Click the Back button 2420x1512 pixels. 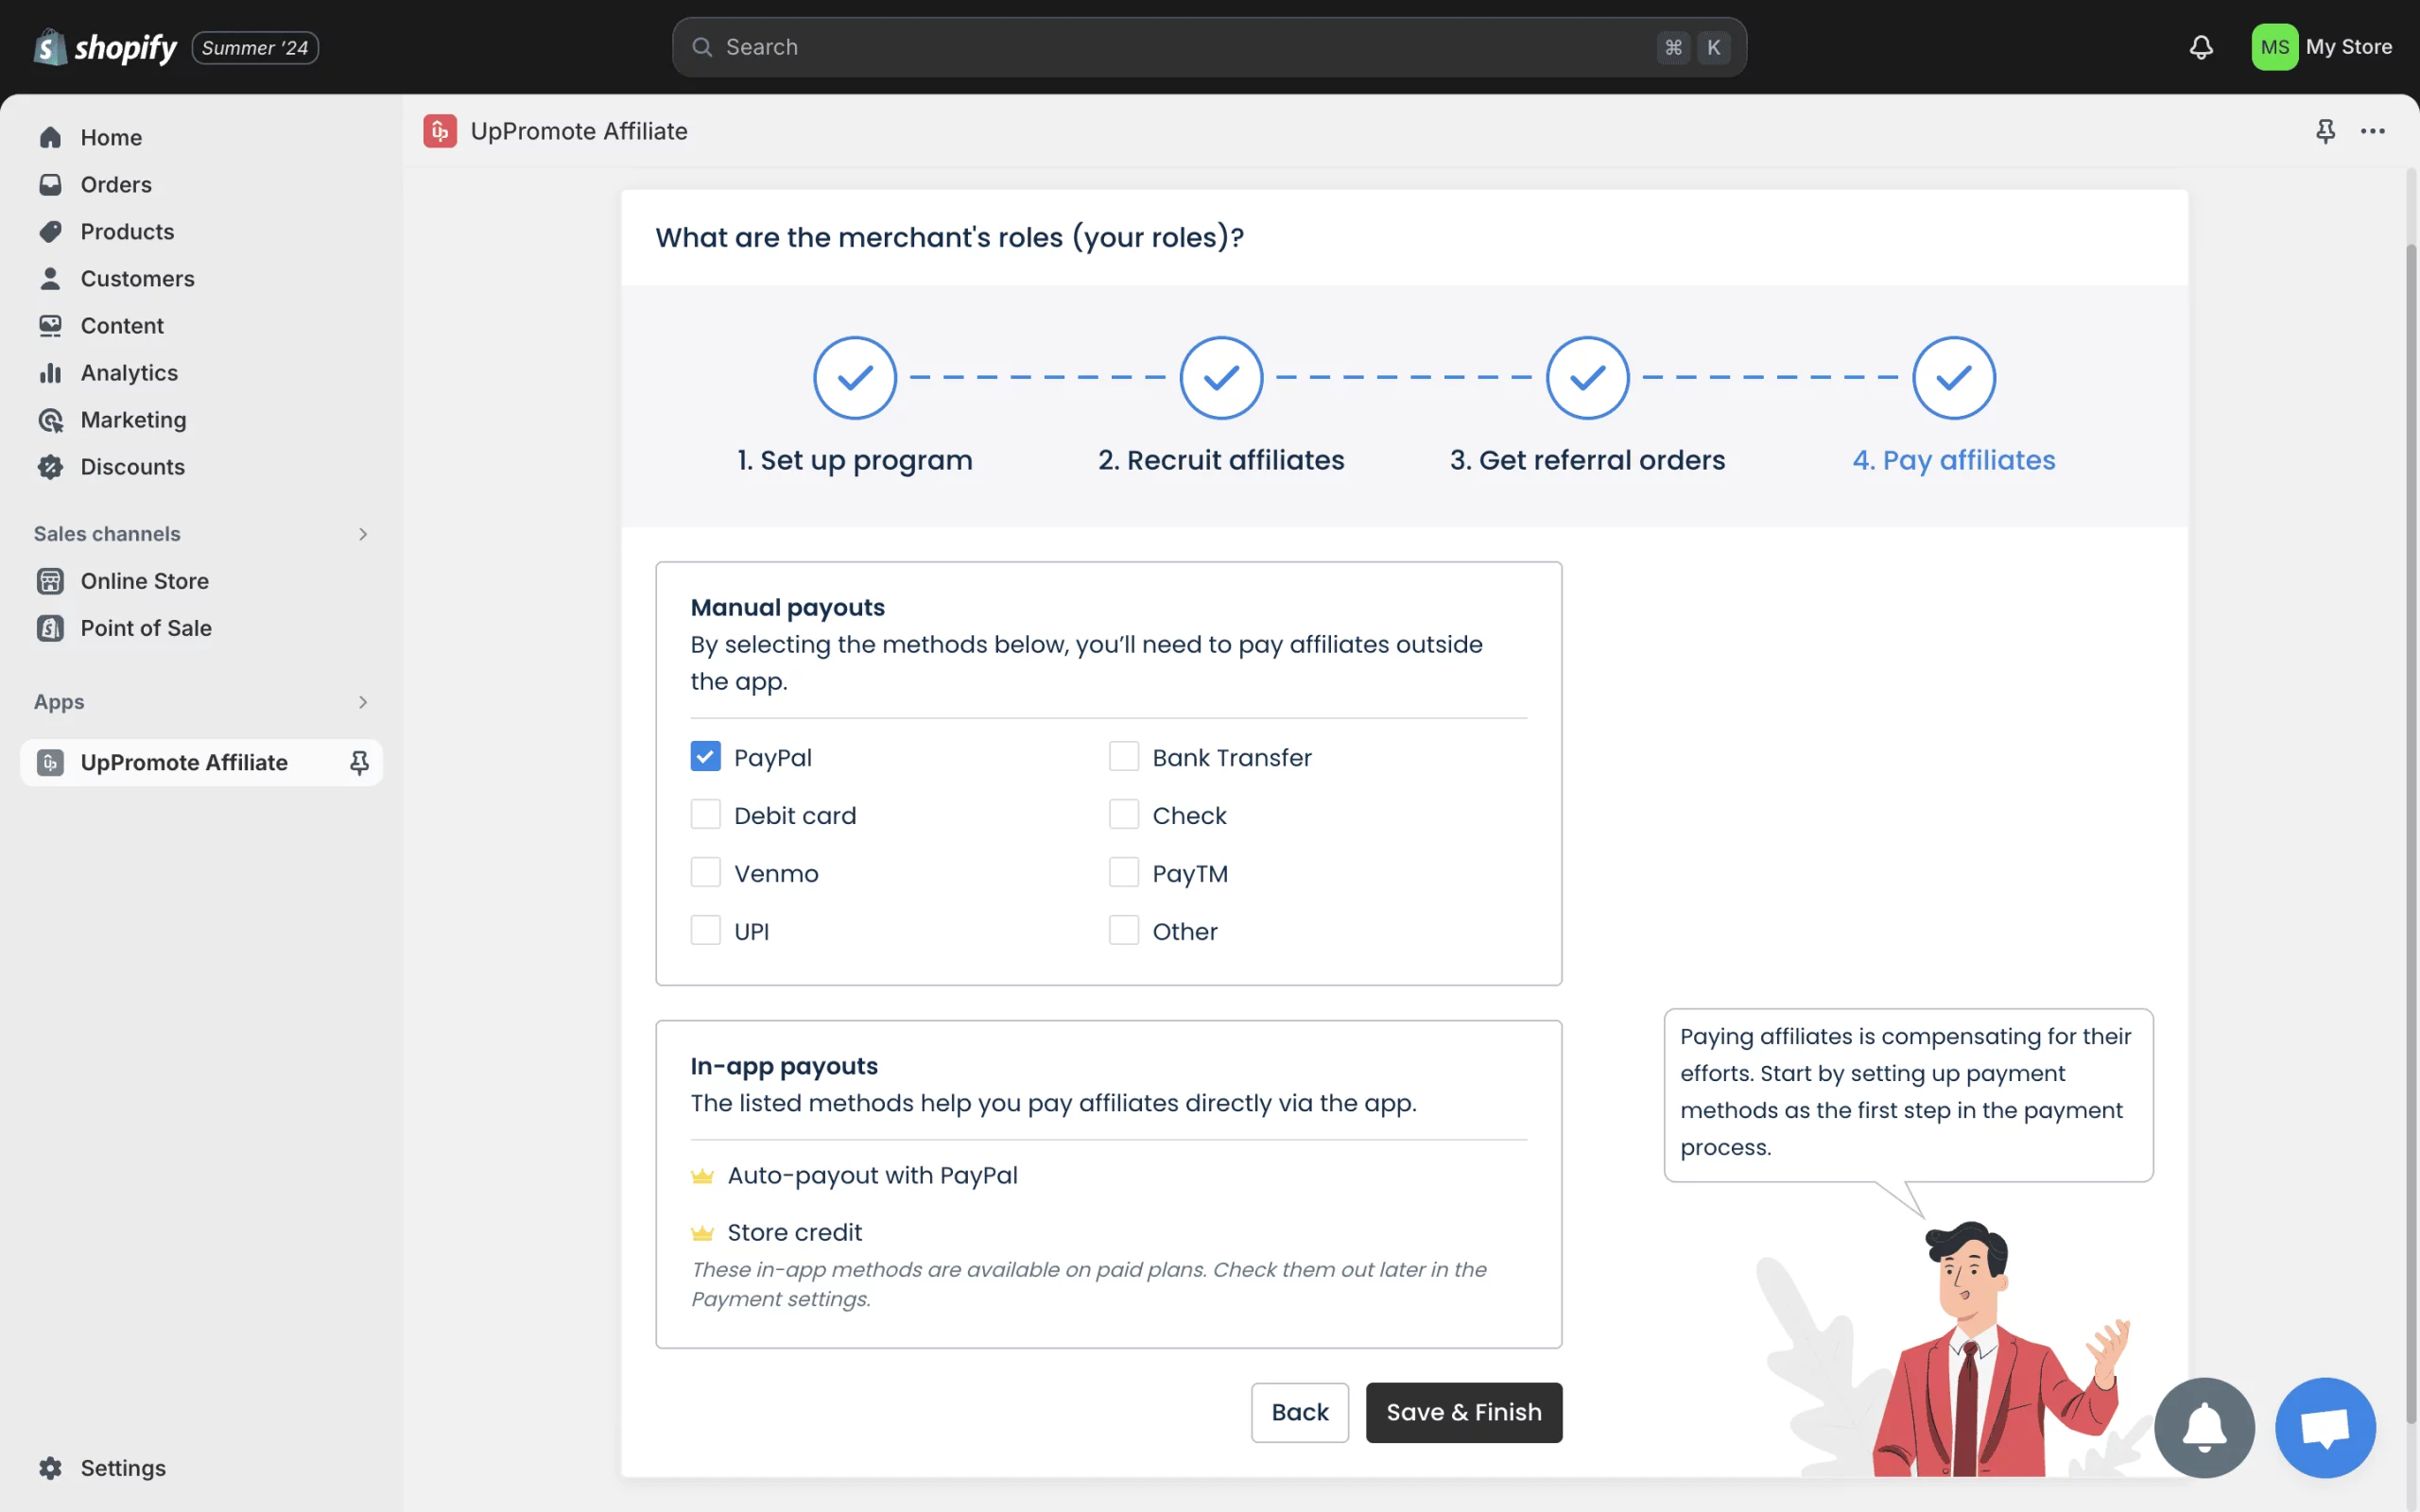click(1298, 1413)
